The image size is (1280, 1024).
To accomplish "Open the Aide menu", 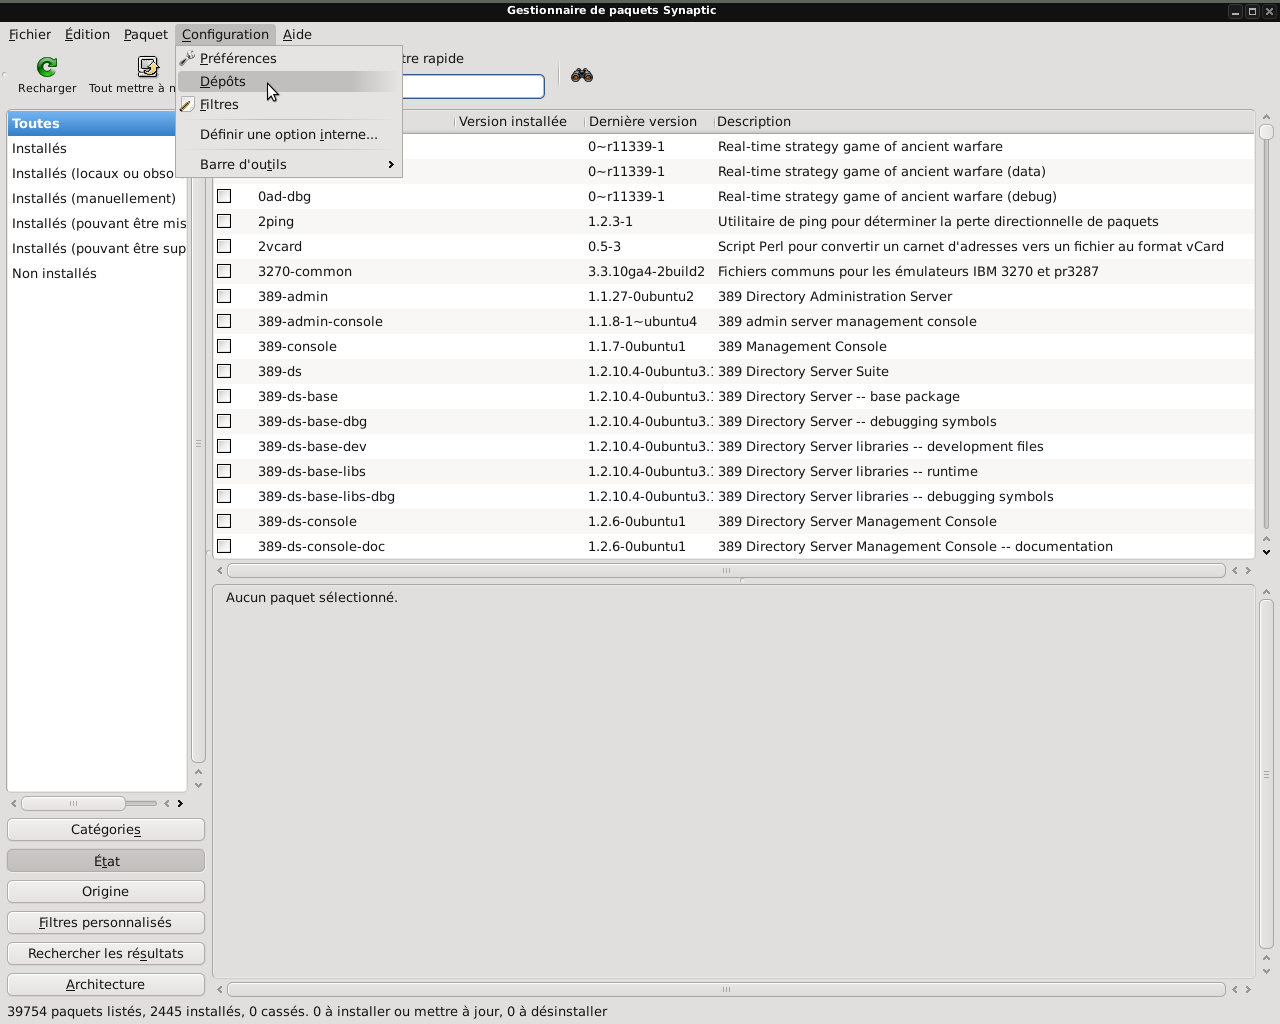I will [297, 34].
